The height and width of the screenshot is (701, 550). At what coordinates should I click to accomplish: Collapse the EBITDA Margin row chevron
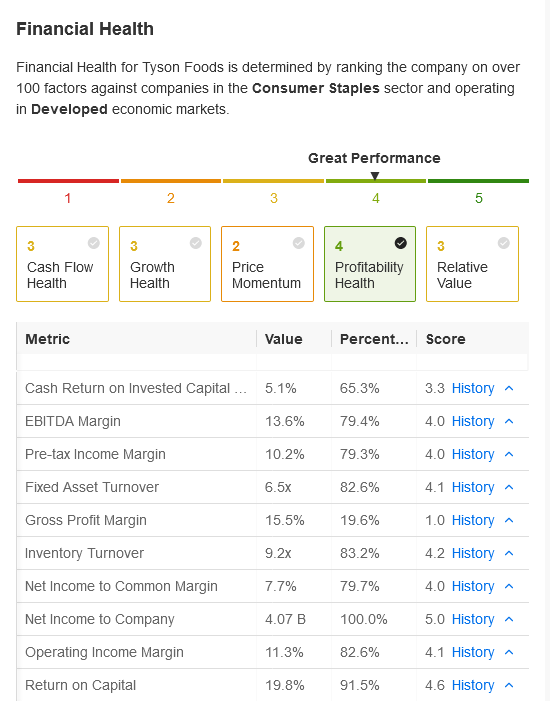tap(509, 421)
